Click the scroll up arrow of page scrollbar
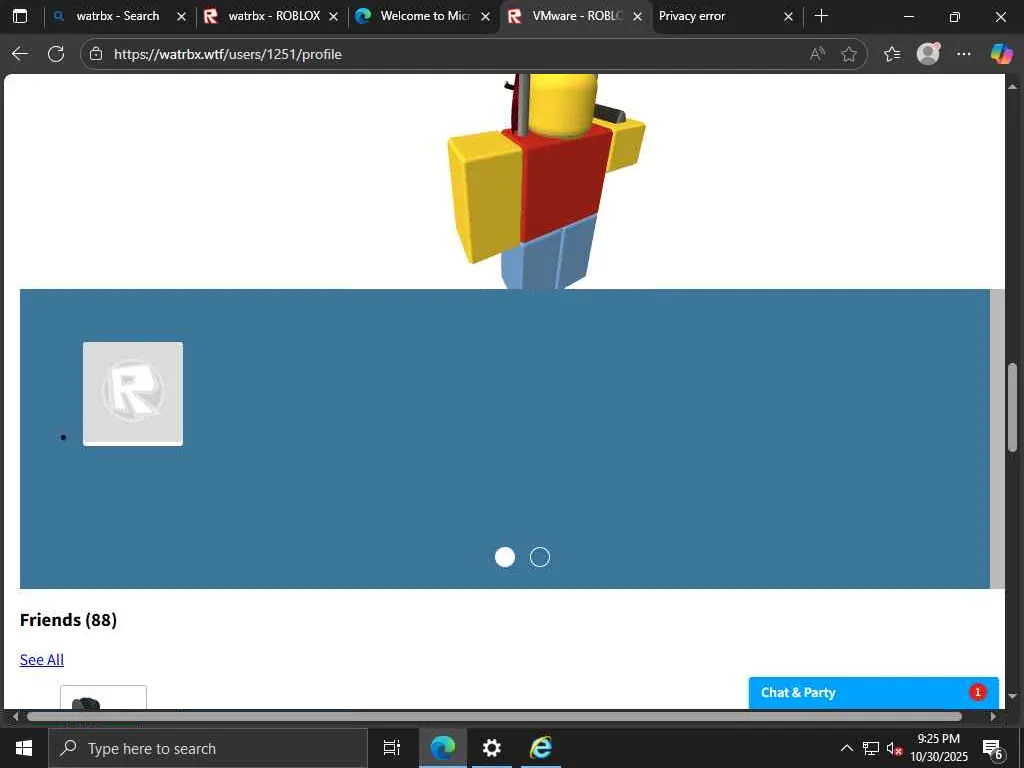 1012,86
